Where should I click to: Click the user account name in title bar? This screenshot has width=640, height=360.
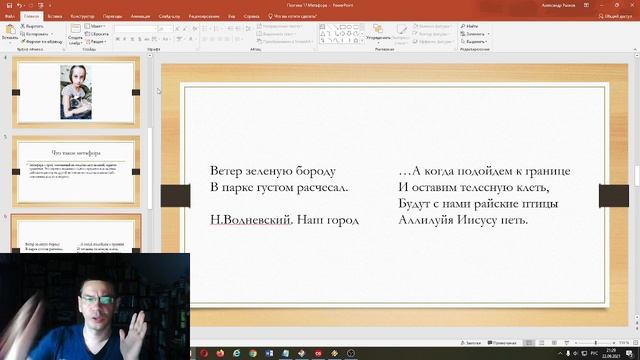[558, 5]
